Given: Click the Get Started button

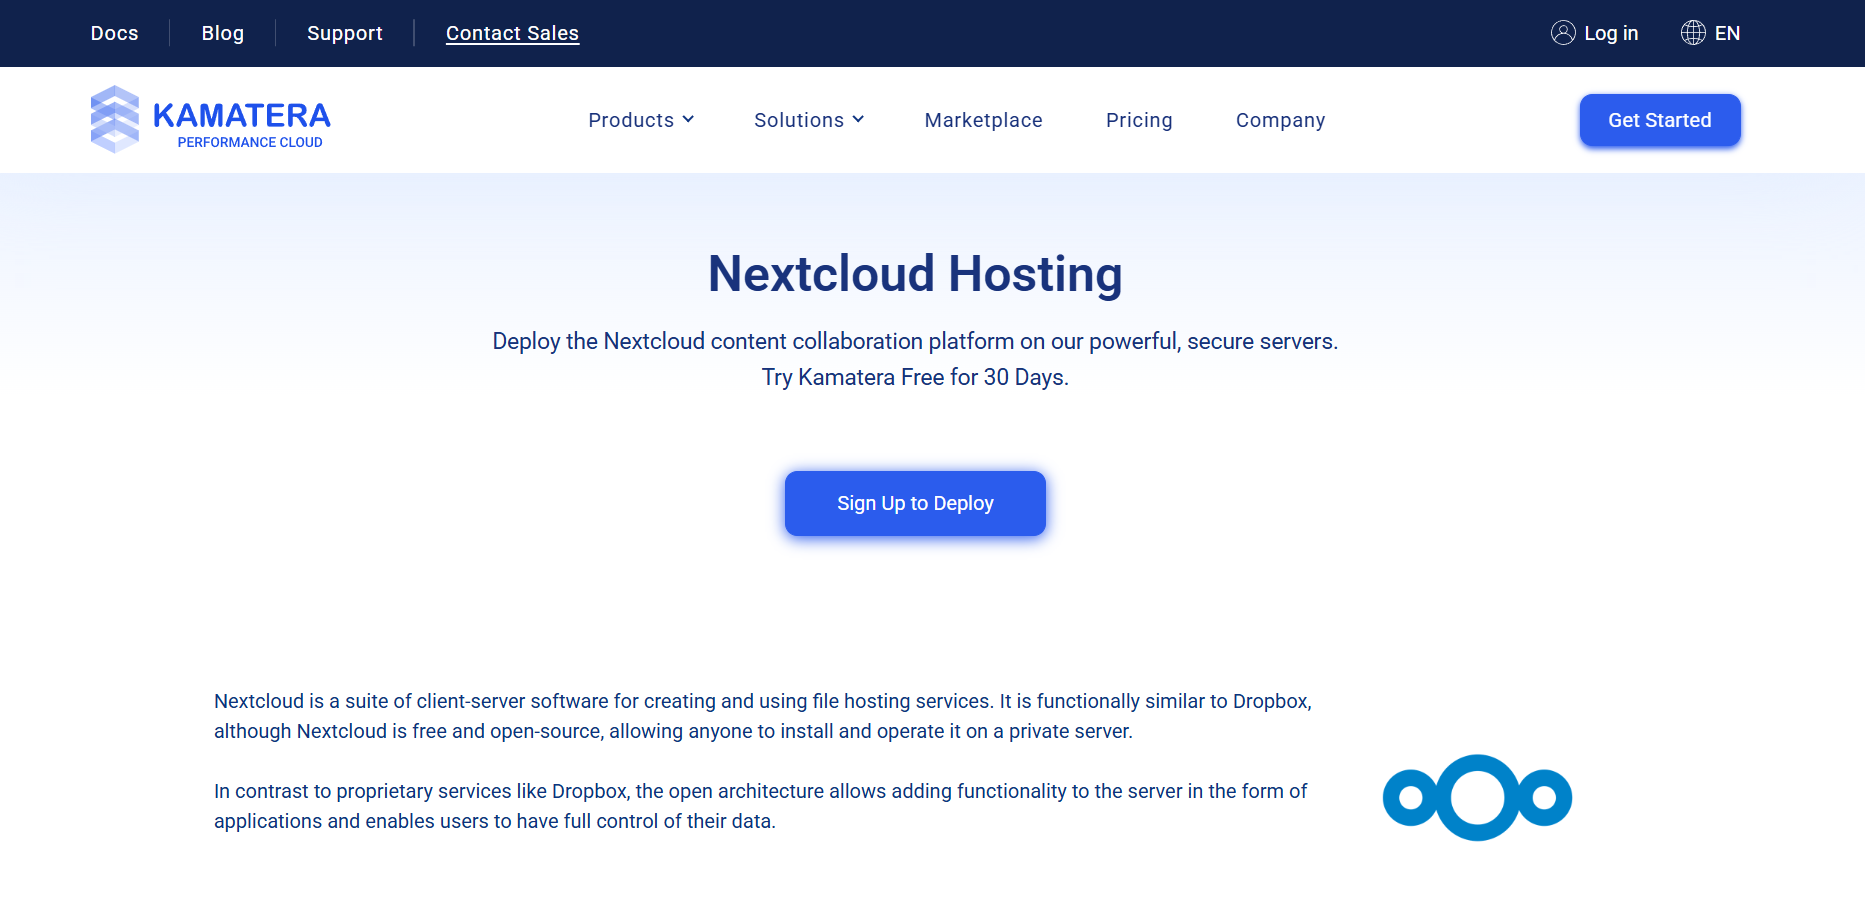Looking at the screenshot, I should click(1660, 120).
